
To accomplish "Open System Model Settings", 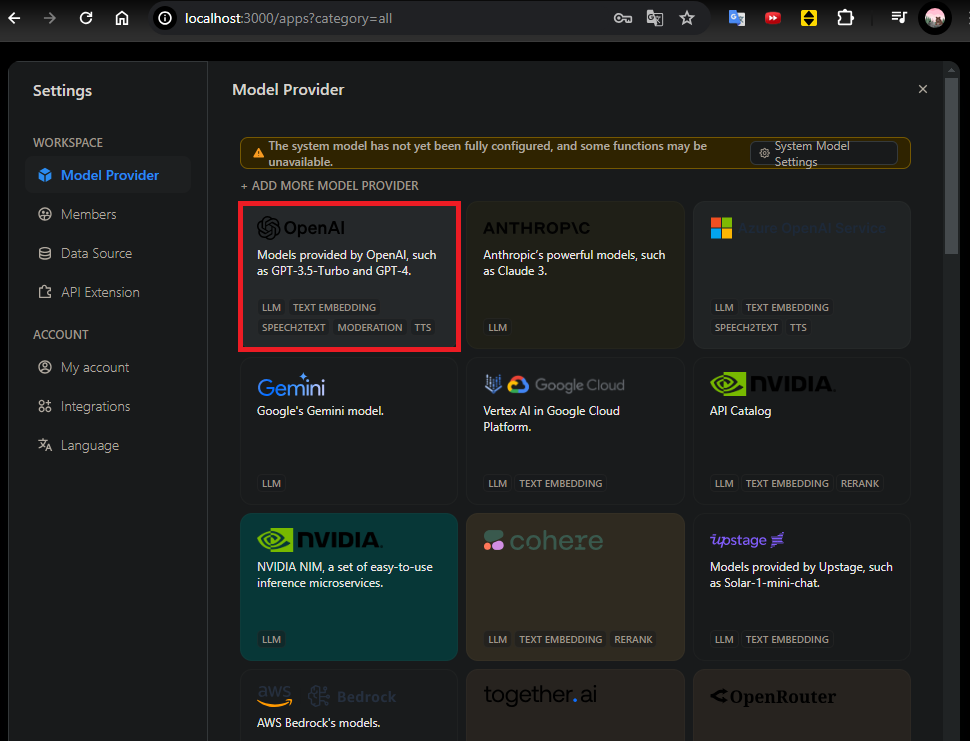I will click(823, 153).
